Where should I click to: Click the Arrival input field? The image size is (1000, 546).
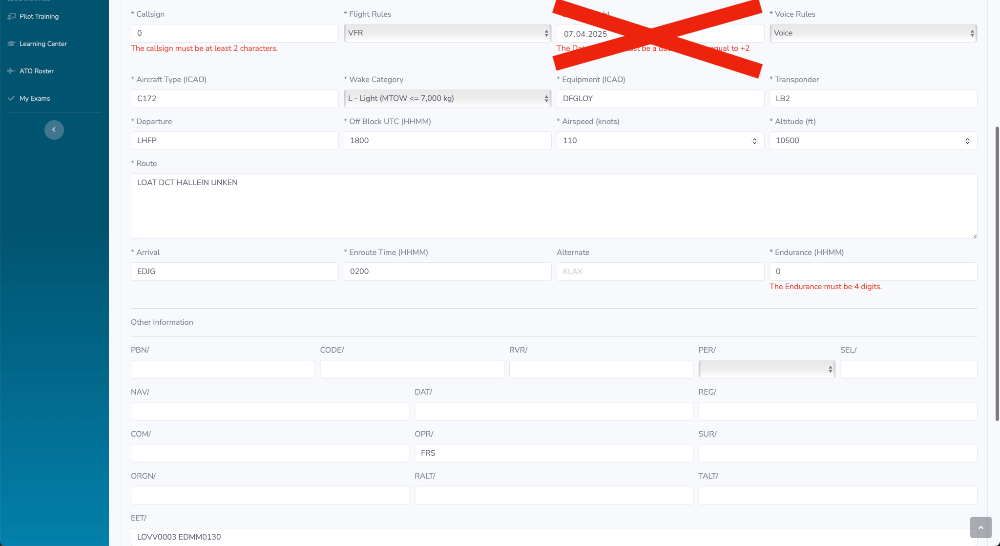point(235,271)
